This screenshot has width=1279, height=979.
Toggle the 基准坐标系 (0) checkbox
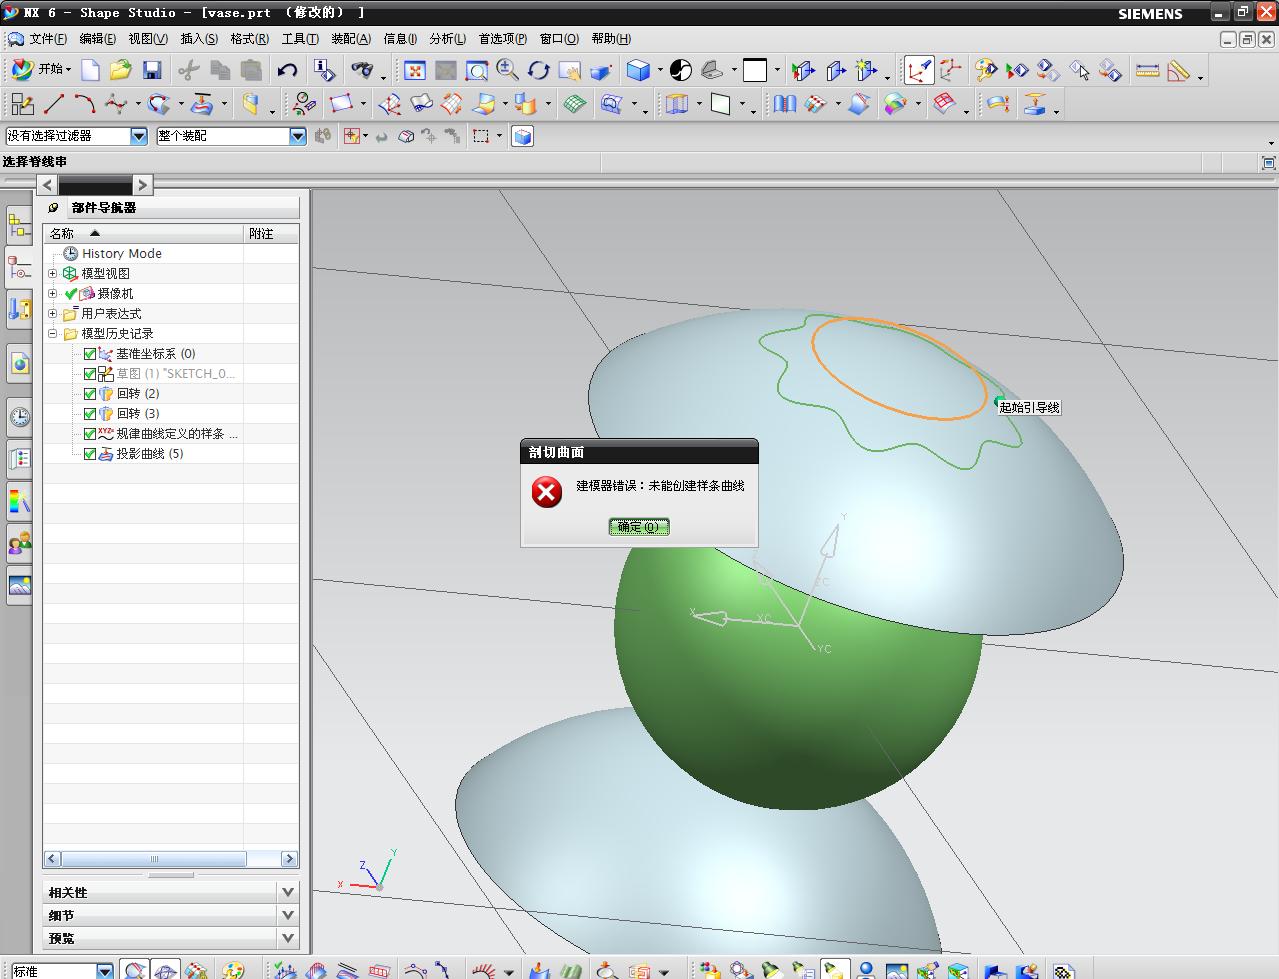90,354
